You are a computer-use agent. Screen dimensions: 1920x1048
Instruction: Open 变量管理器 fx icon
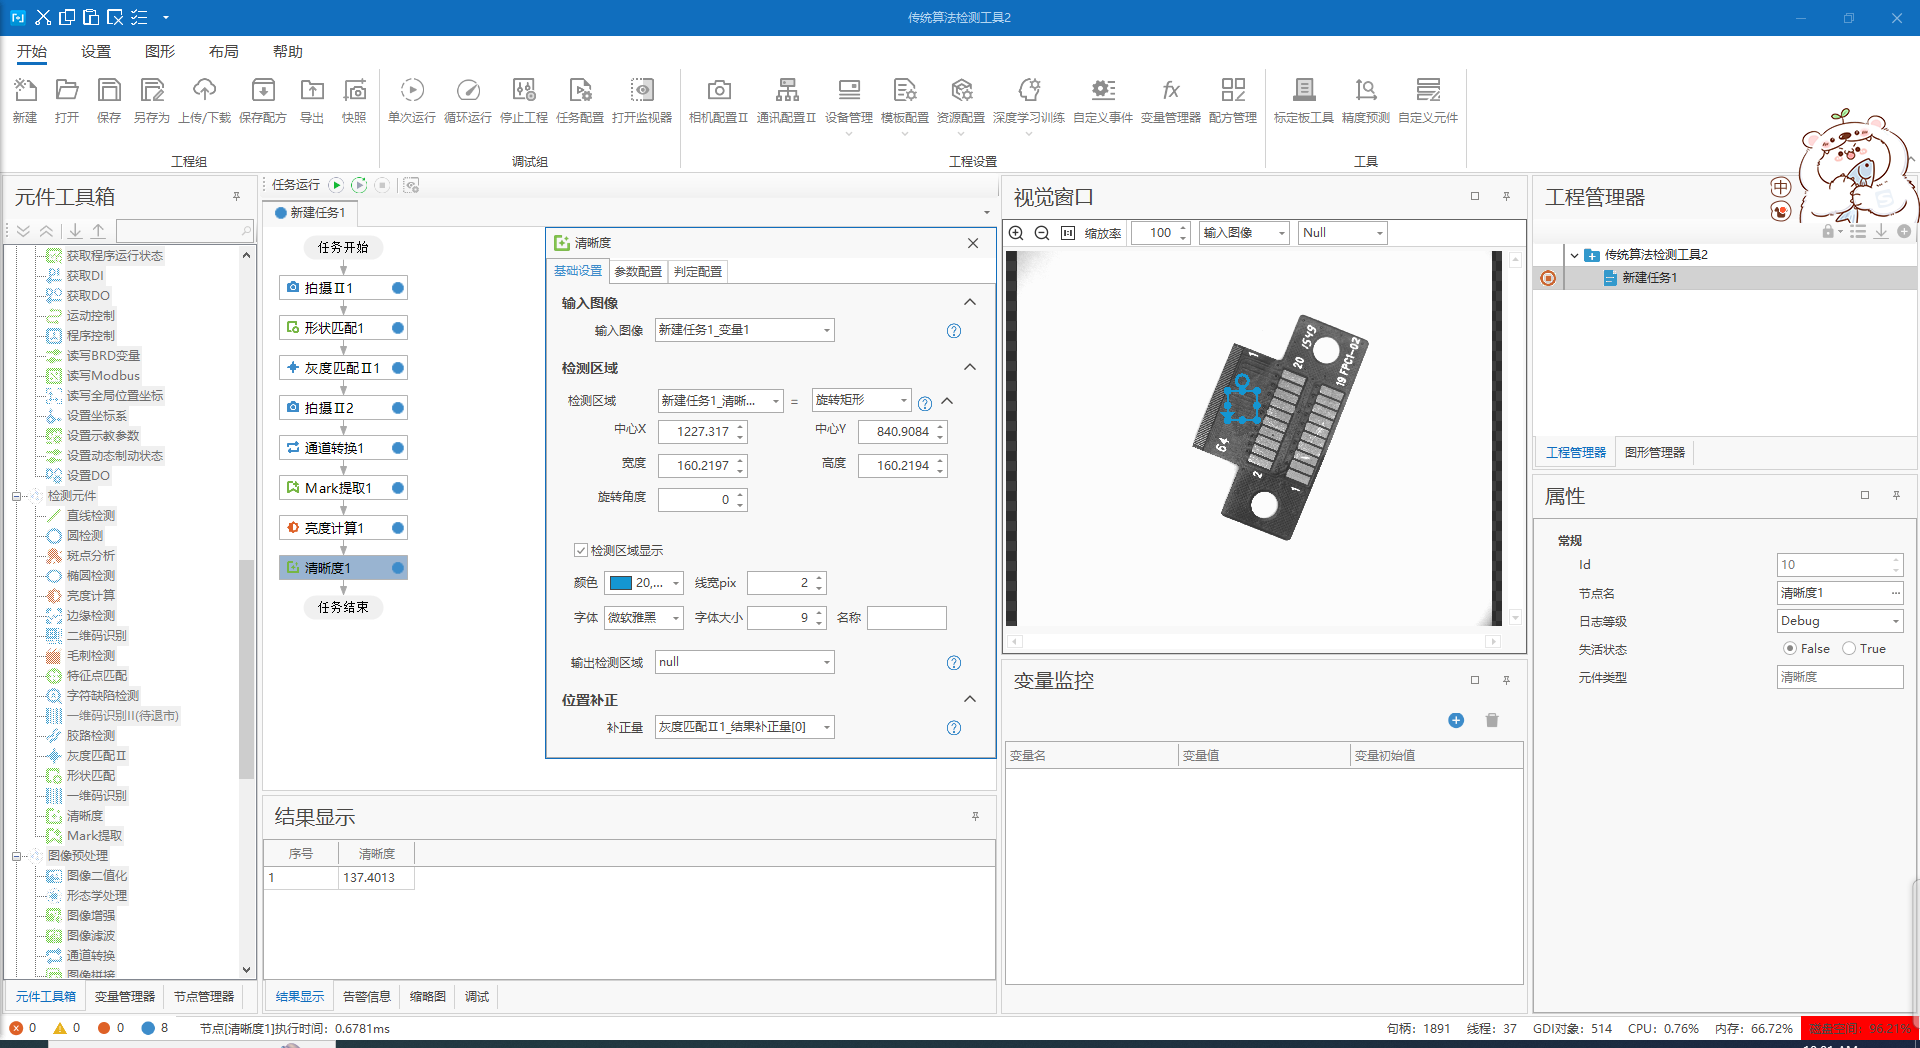point(1171,91)
